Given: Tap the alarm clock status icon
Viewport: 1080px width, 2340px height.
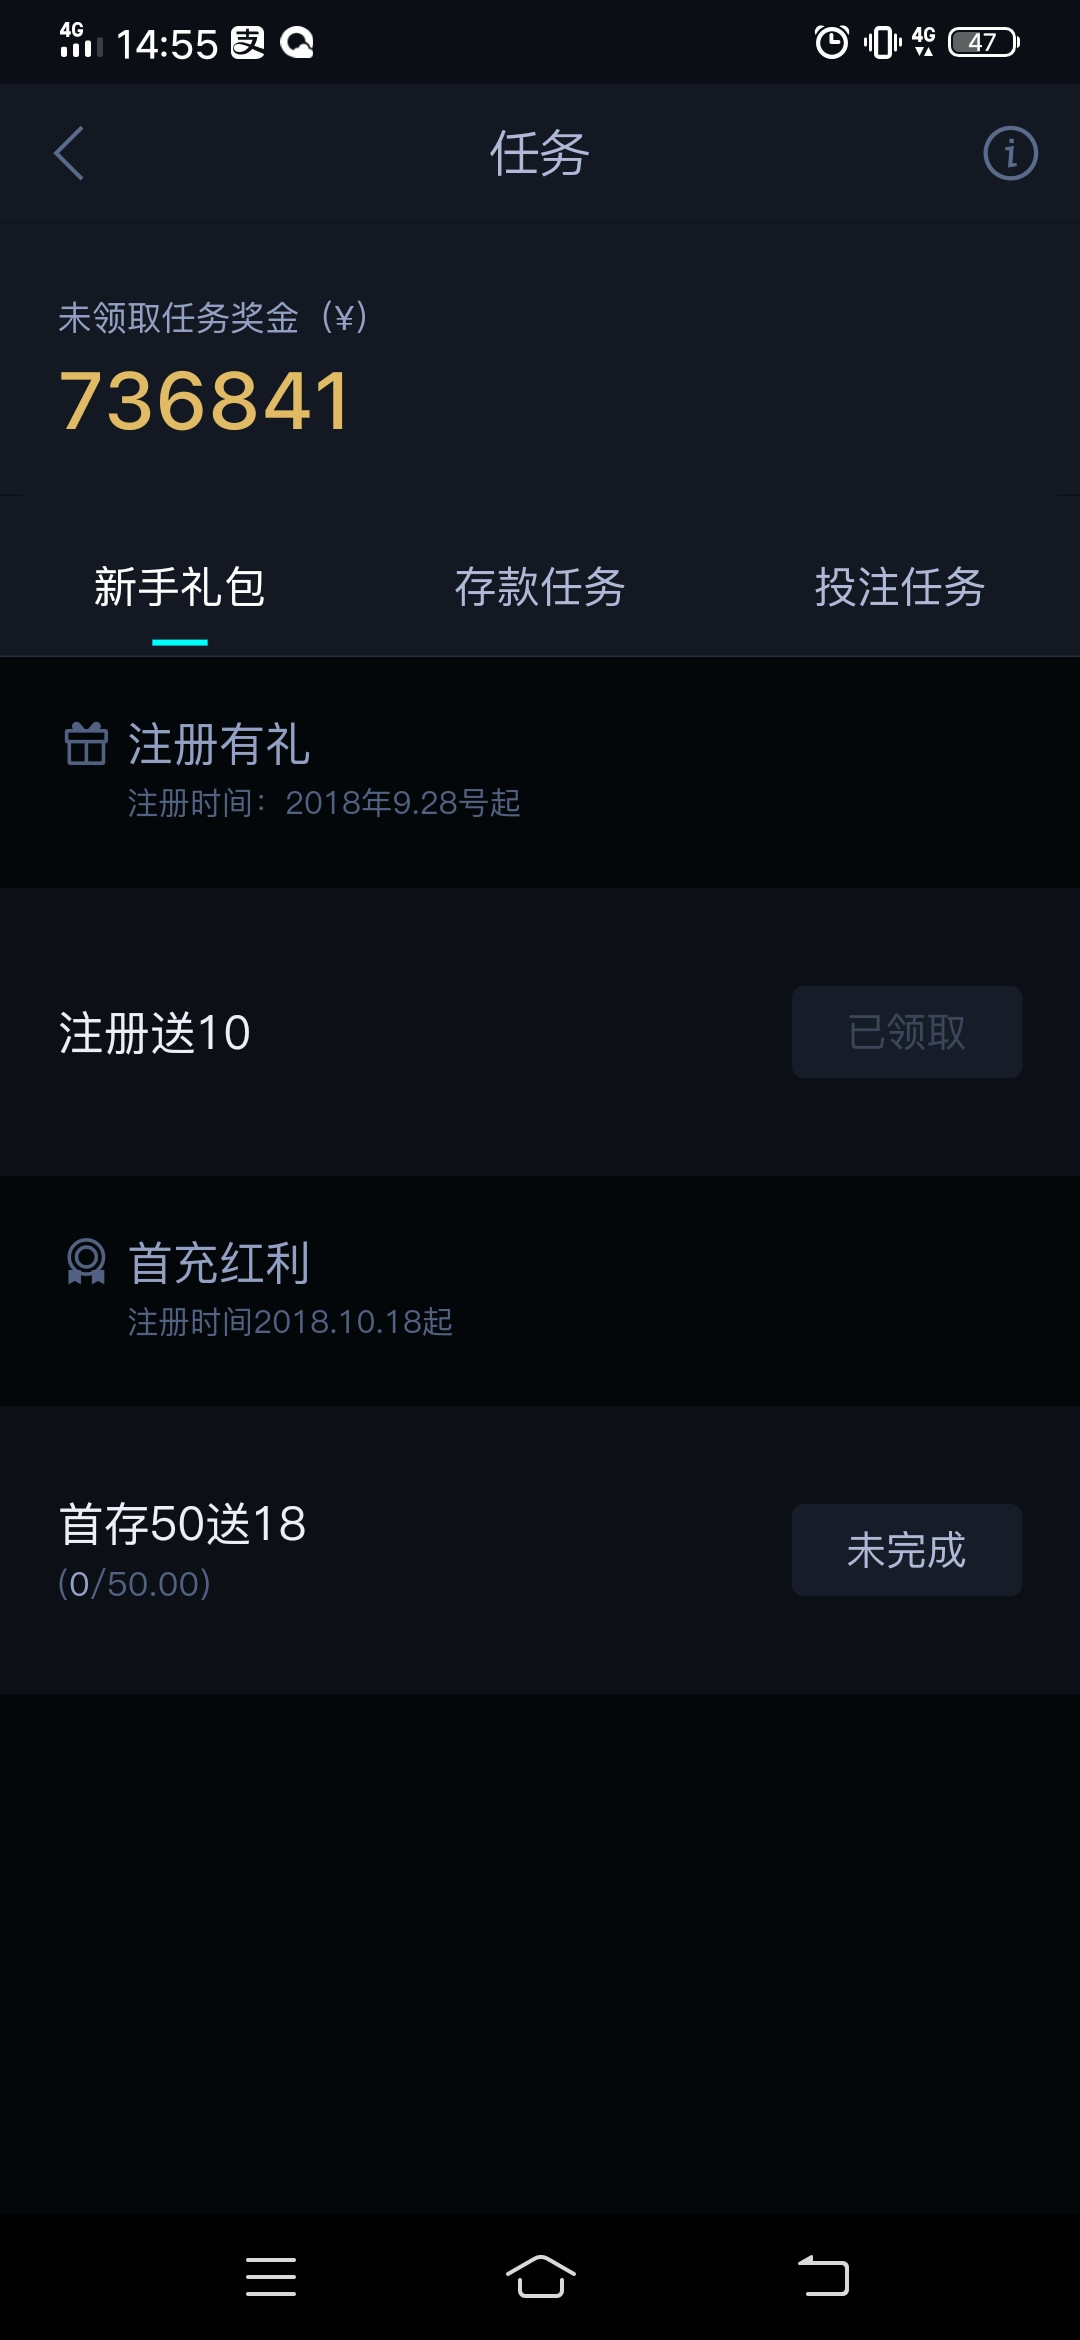Looking at the screenshot, I should pos(831,42).
